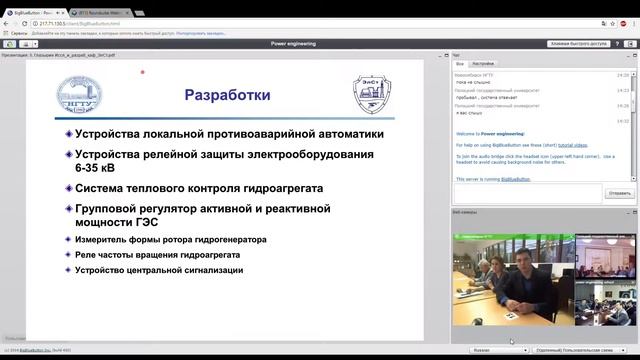The height and width of the screenshot is (360, 640).
Task: Open a new browser tab
Action: coord(140,13)
